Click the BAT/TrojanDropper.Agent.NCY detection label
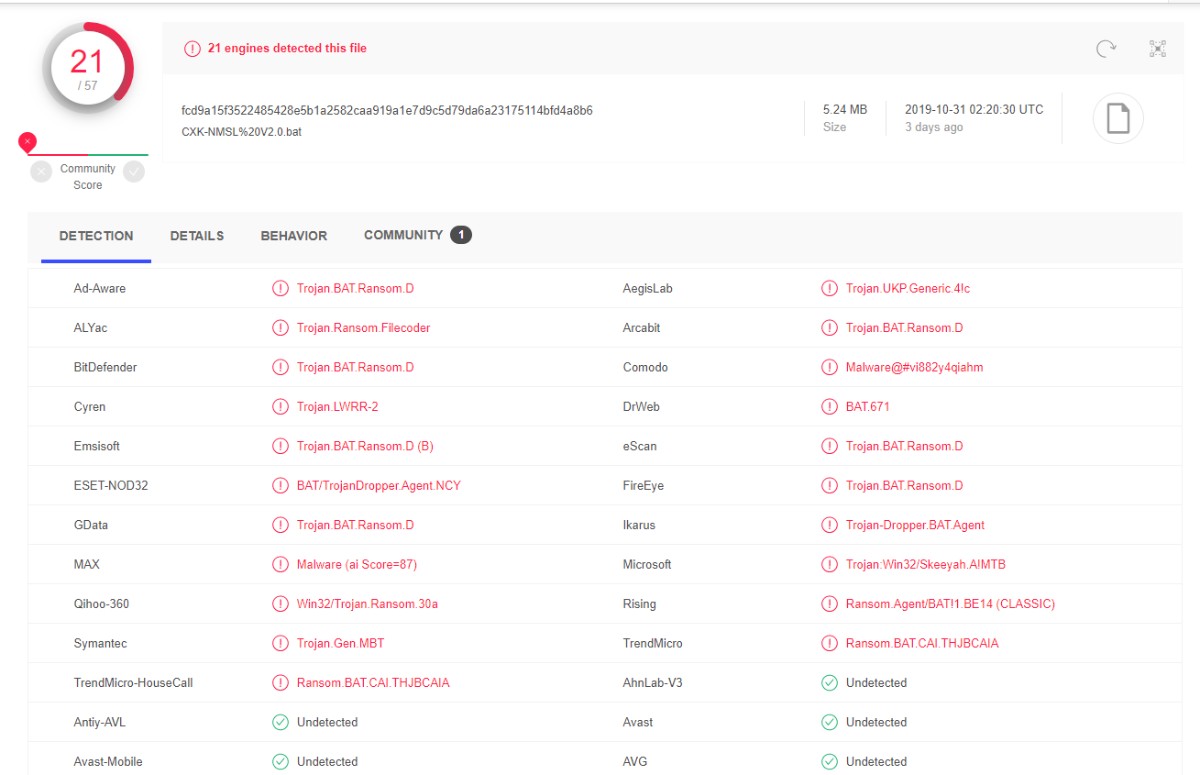Viewport: 1200px width, 775px height. pyautogui.click(x=378, y=486)
